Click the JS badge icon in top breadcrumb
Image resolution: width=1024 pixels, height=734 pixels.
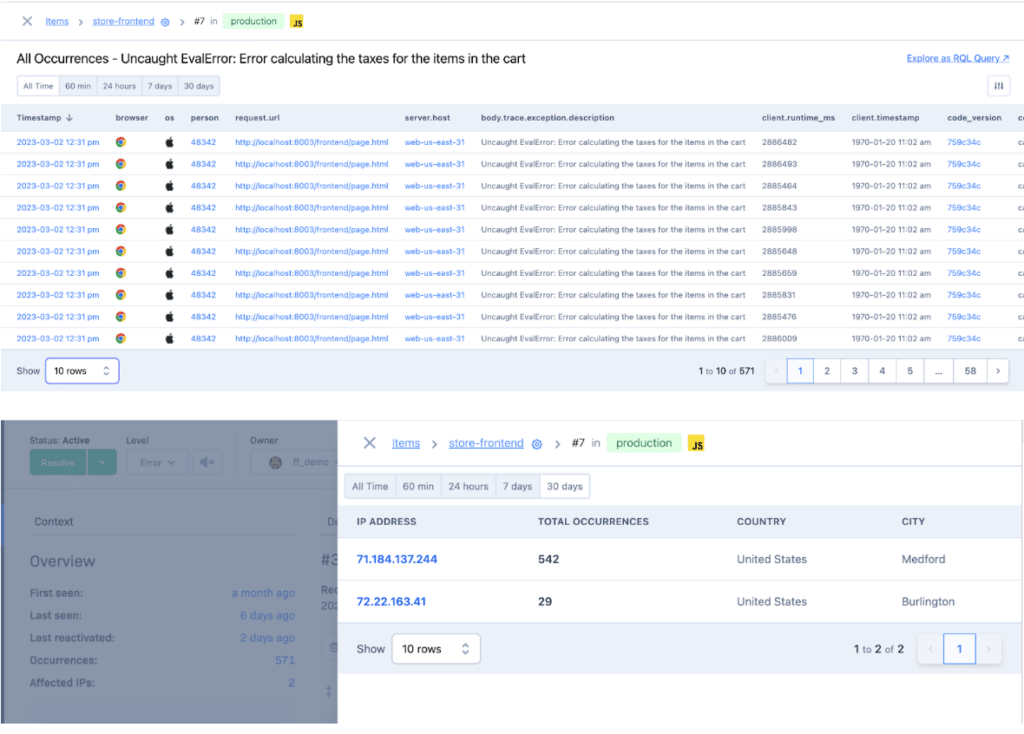tap(297, 21)
